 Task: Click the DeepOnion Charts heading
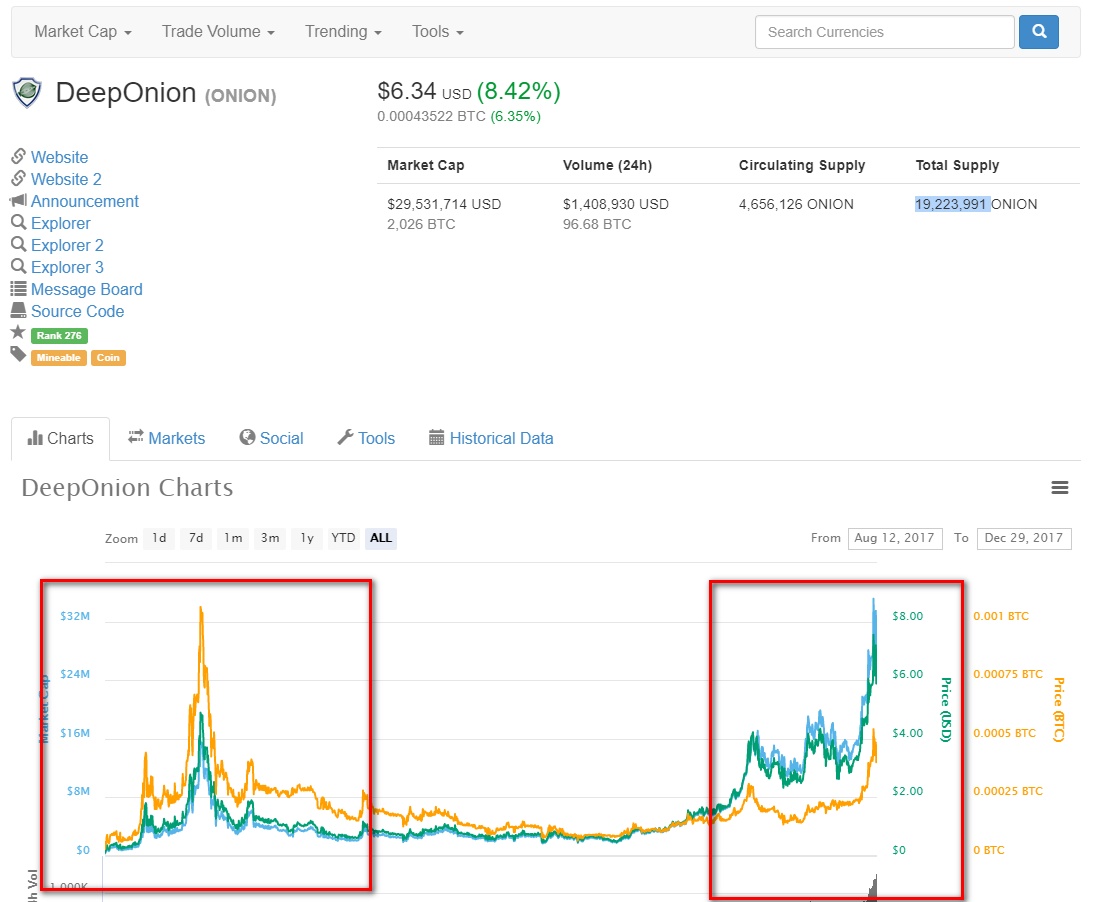point(127,487)
